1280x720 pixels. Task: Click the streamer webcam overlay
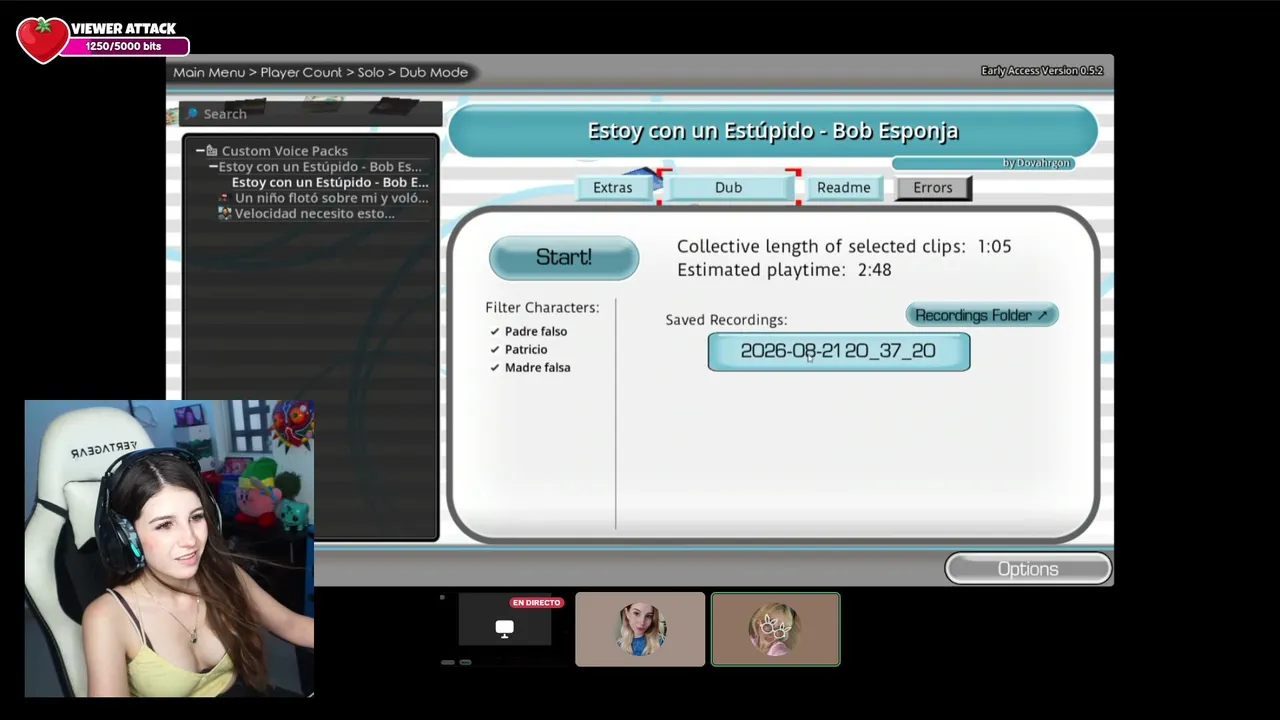coord(169,548)
